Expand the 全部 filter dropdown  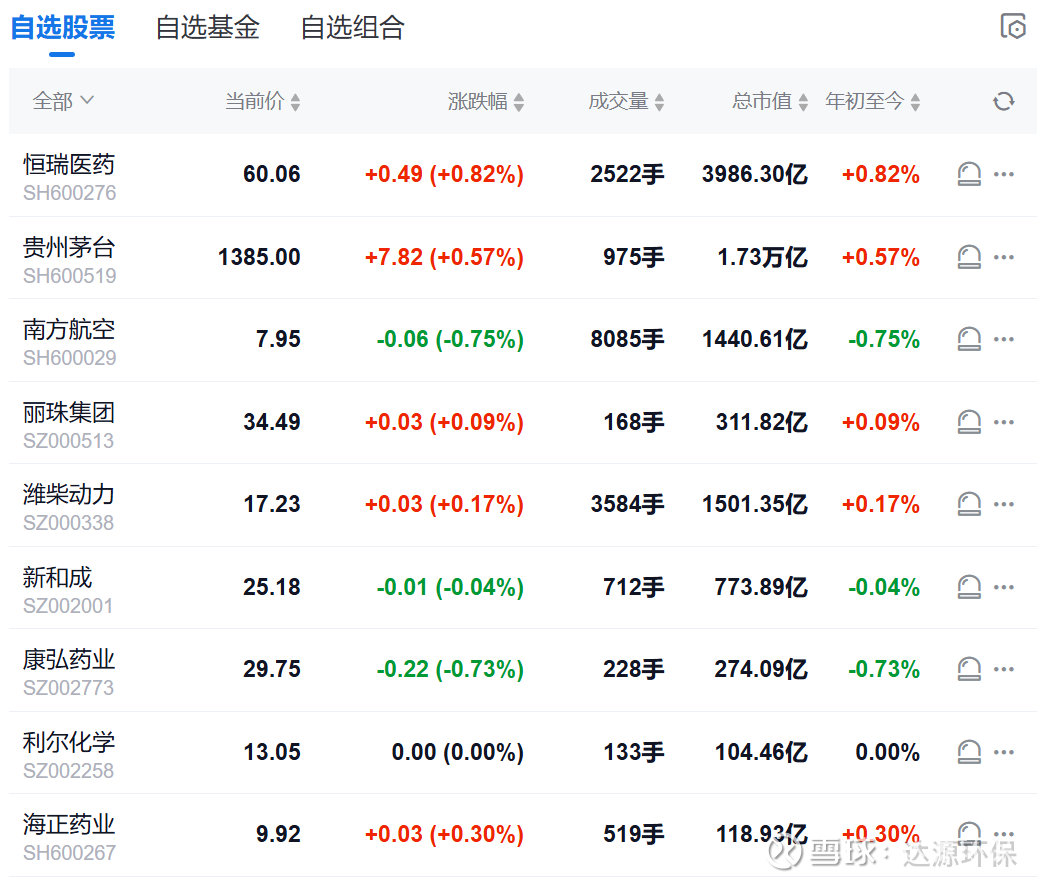[63, 102]
